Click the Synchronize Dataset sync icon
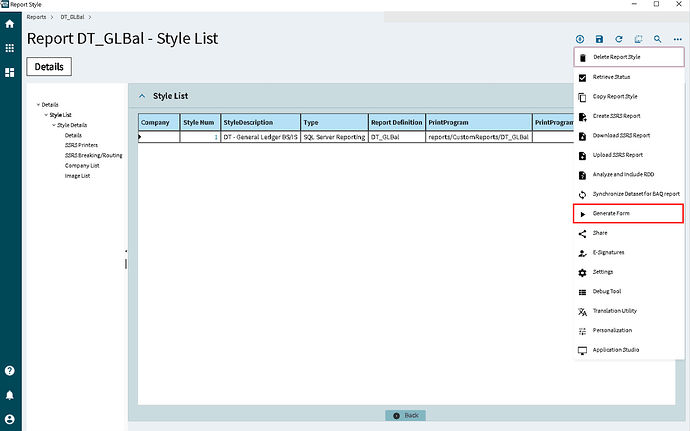690x431 pixels. tap(582, 195)
